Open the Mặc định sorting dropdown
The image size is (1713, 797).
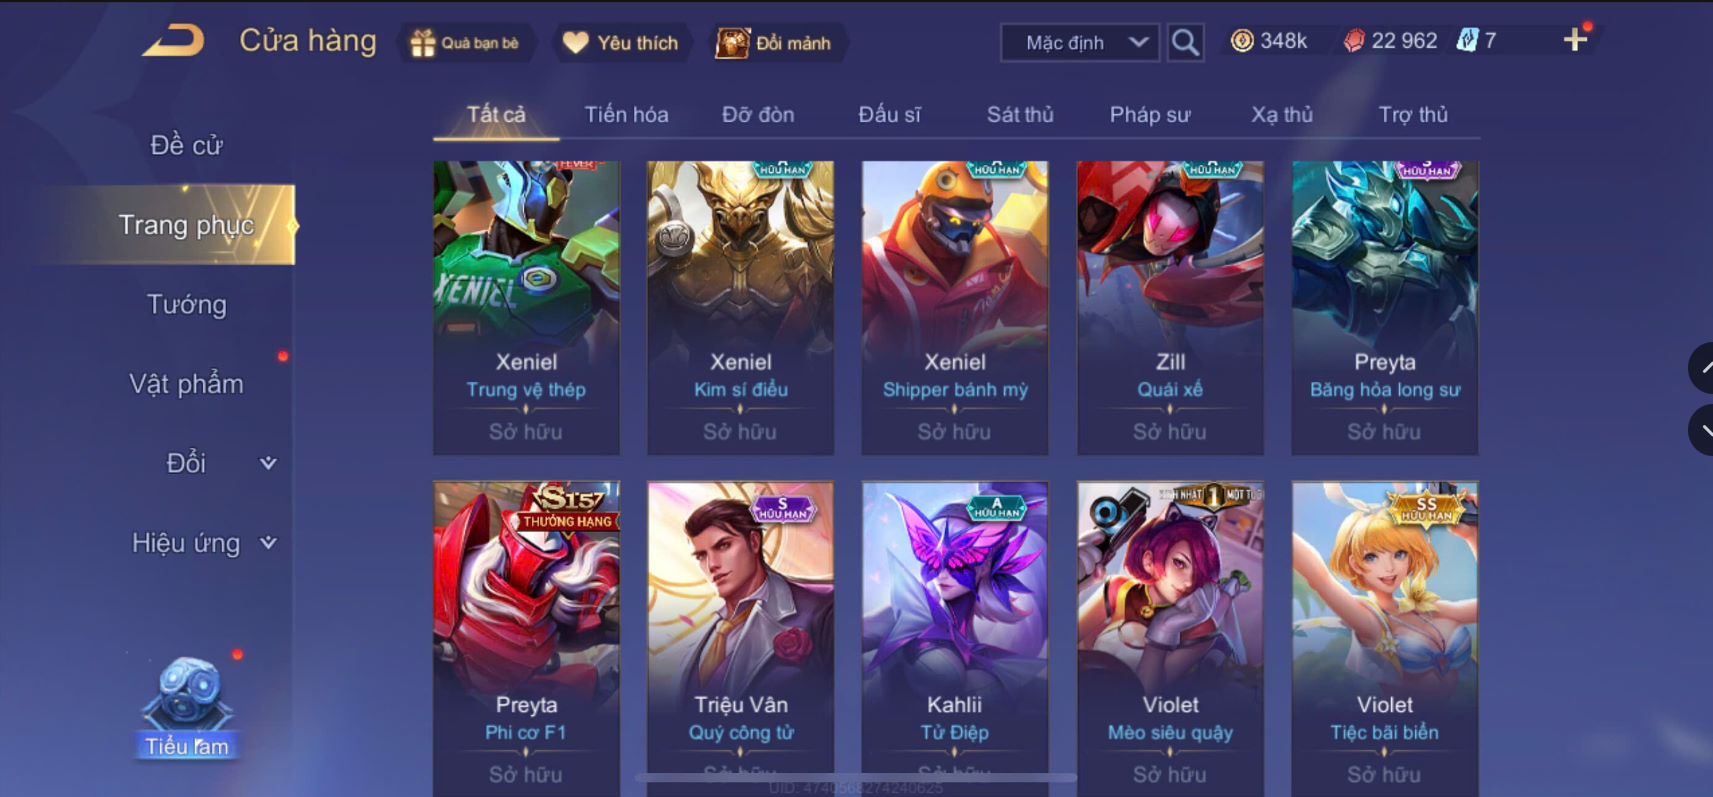tap(1080, 42)
